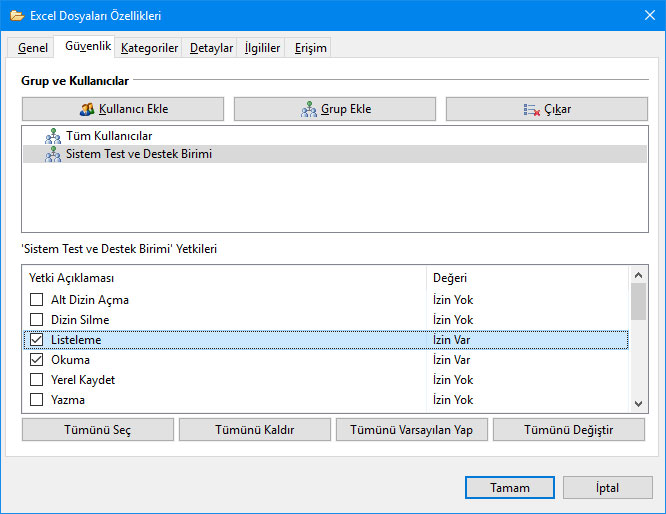Check the Dizin Silme permission box
Image resolution: width=666 pixels, height=514 pixels.
36,320
